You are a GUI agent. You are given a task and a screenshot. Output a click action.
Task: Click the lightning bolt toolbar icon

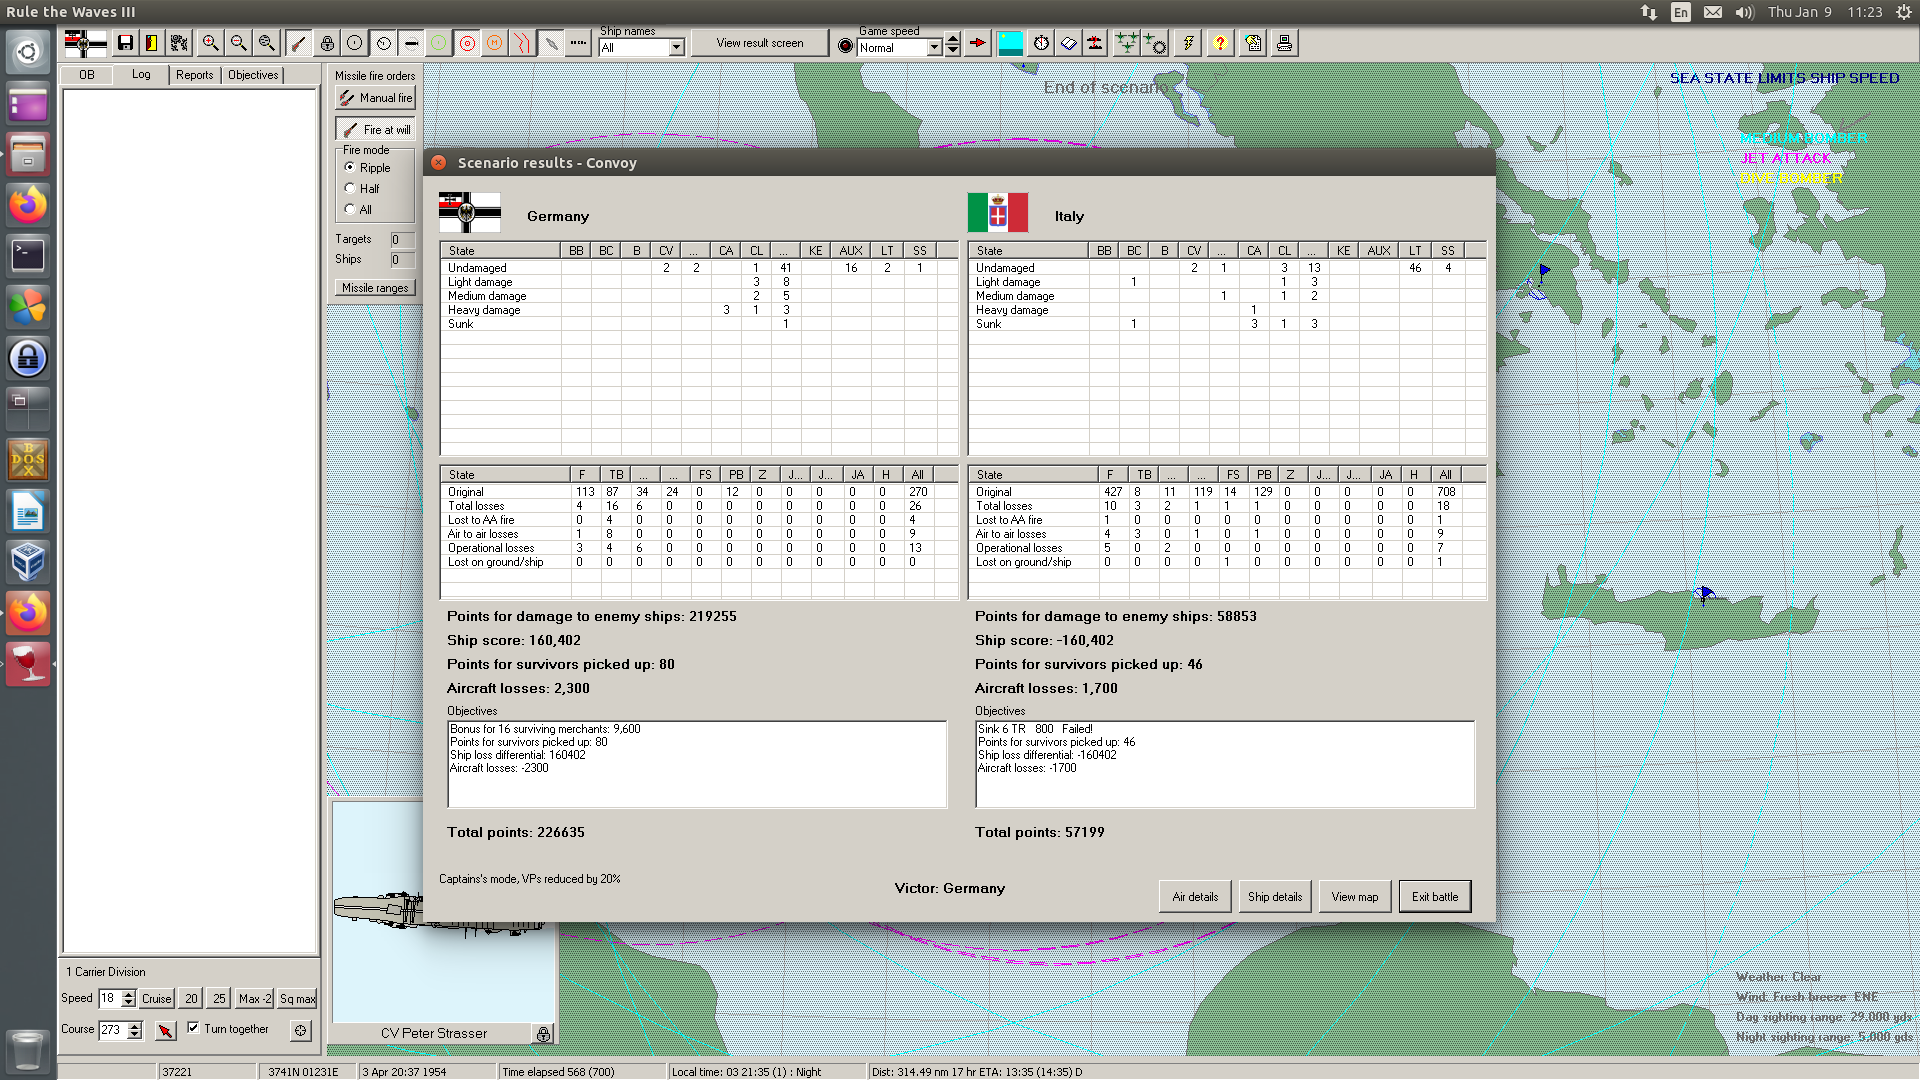[x=1188, y=43]
